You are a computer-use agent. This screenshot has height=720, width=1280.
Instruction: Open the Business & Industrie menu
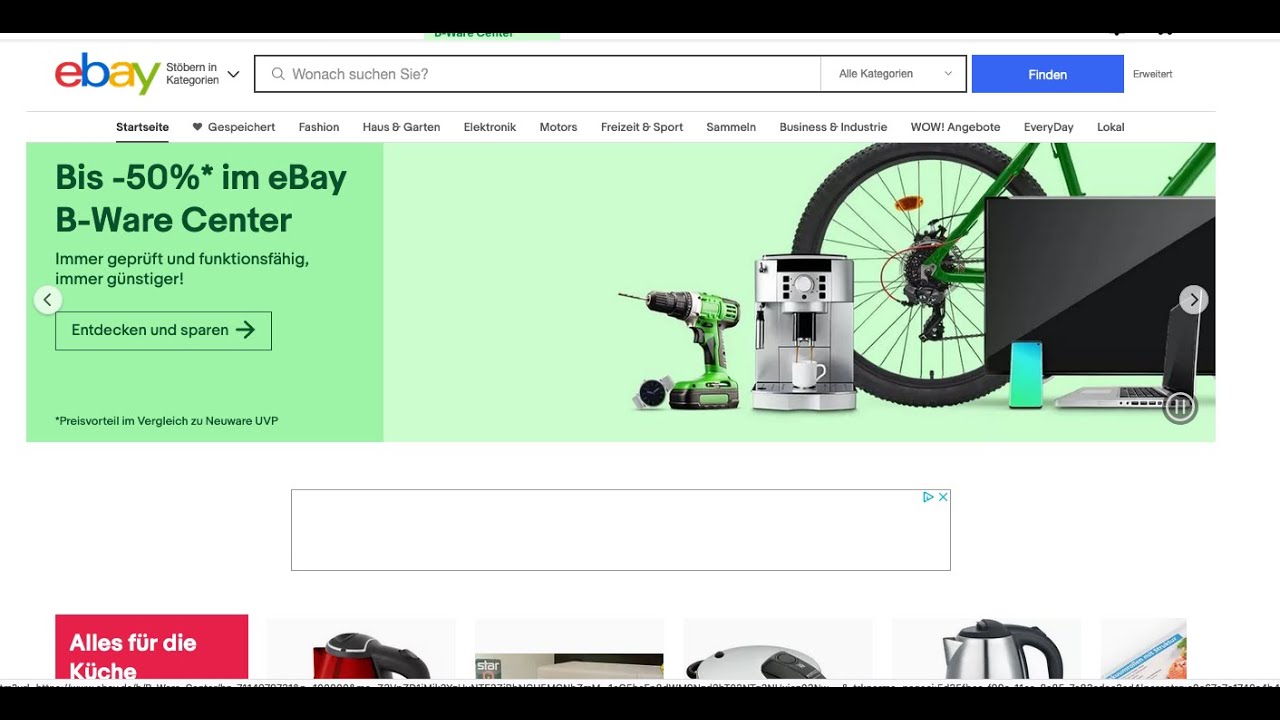[833, 127]
